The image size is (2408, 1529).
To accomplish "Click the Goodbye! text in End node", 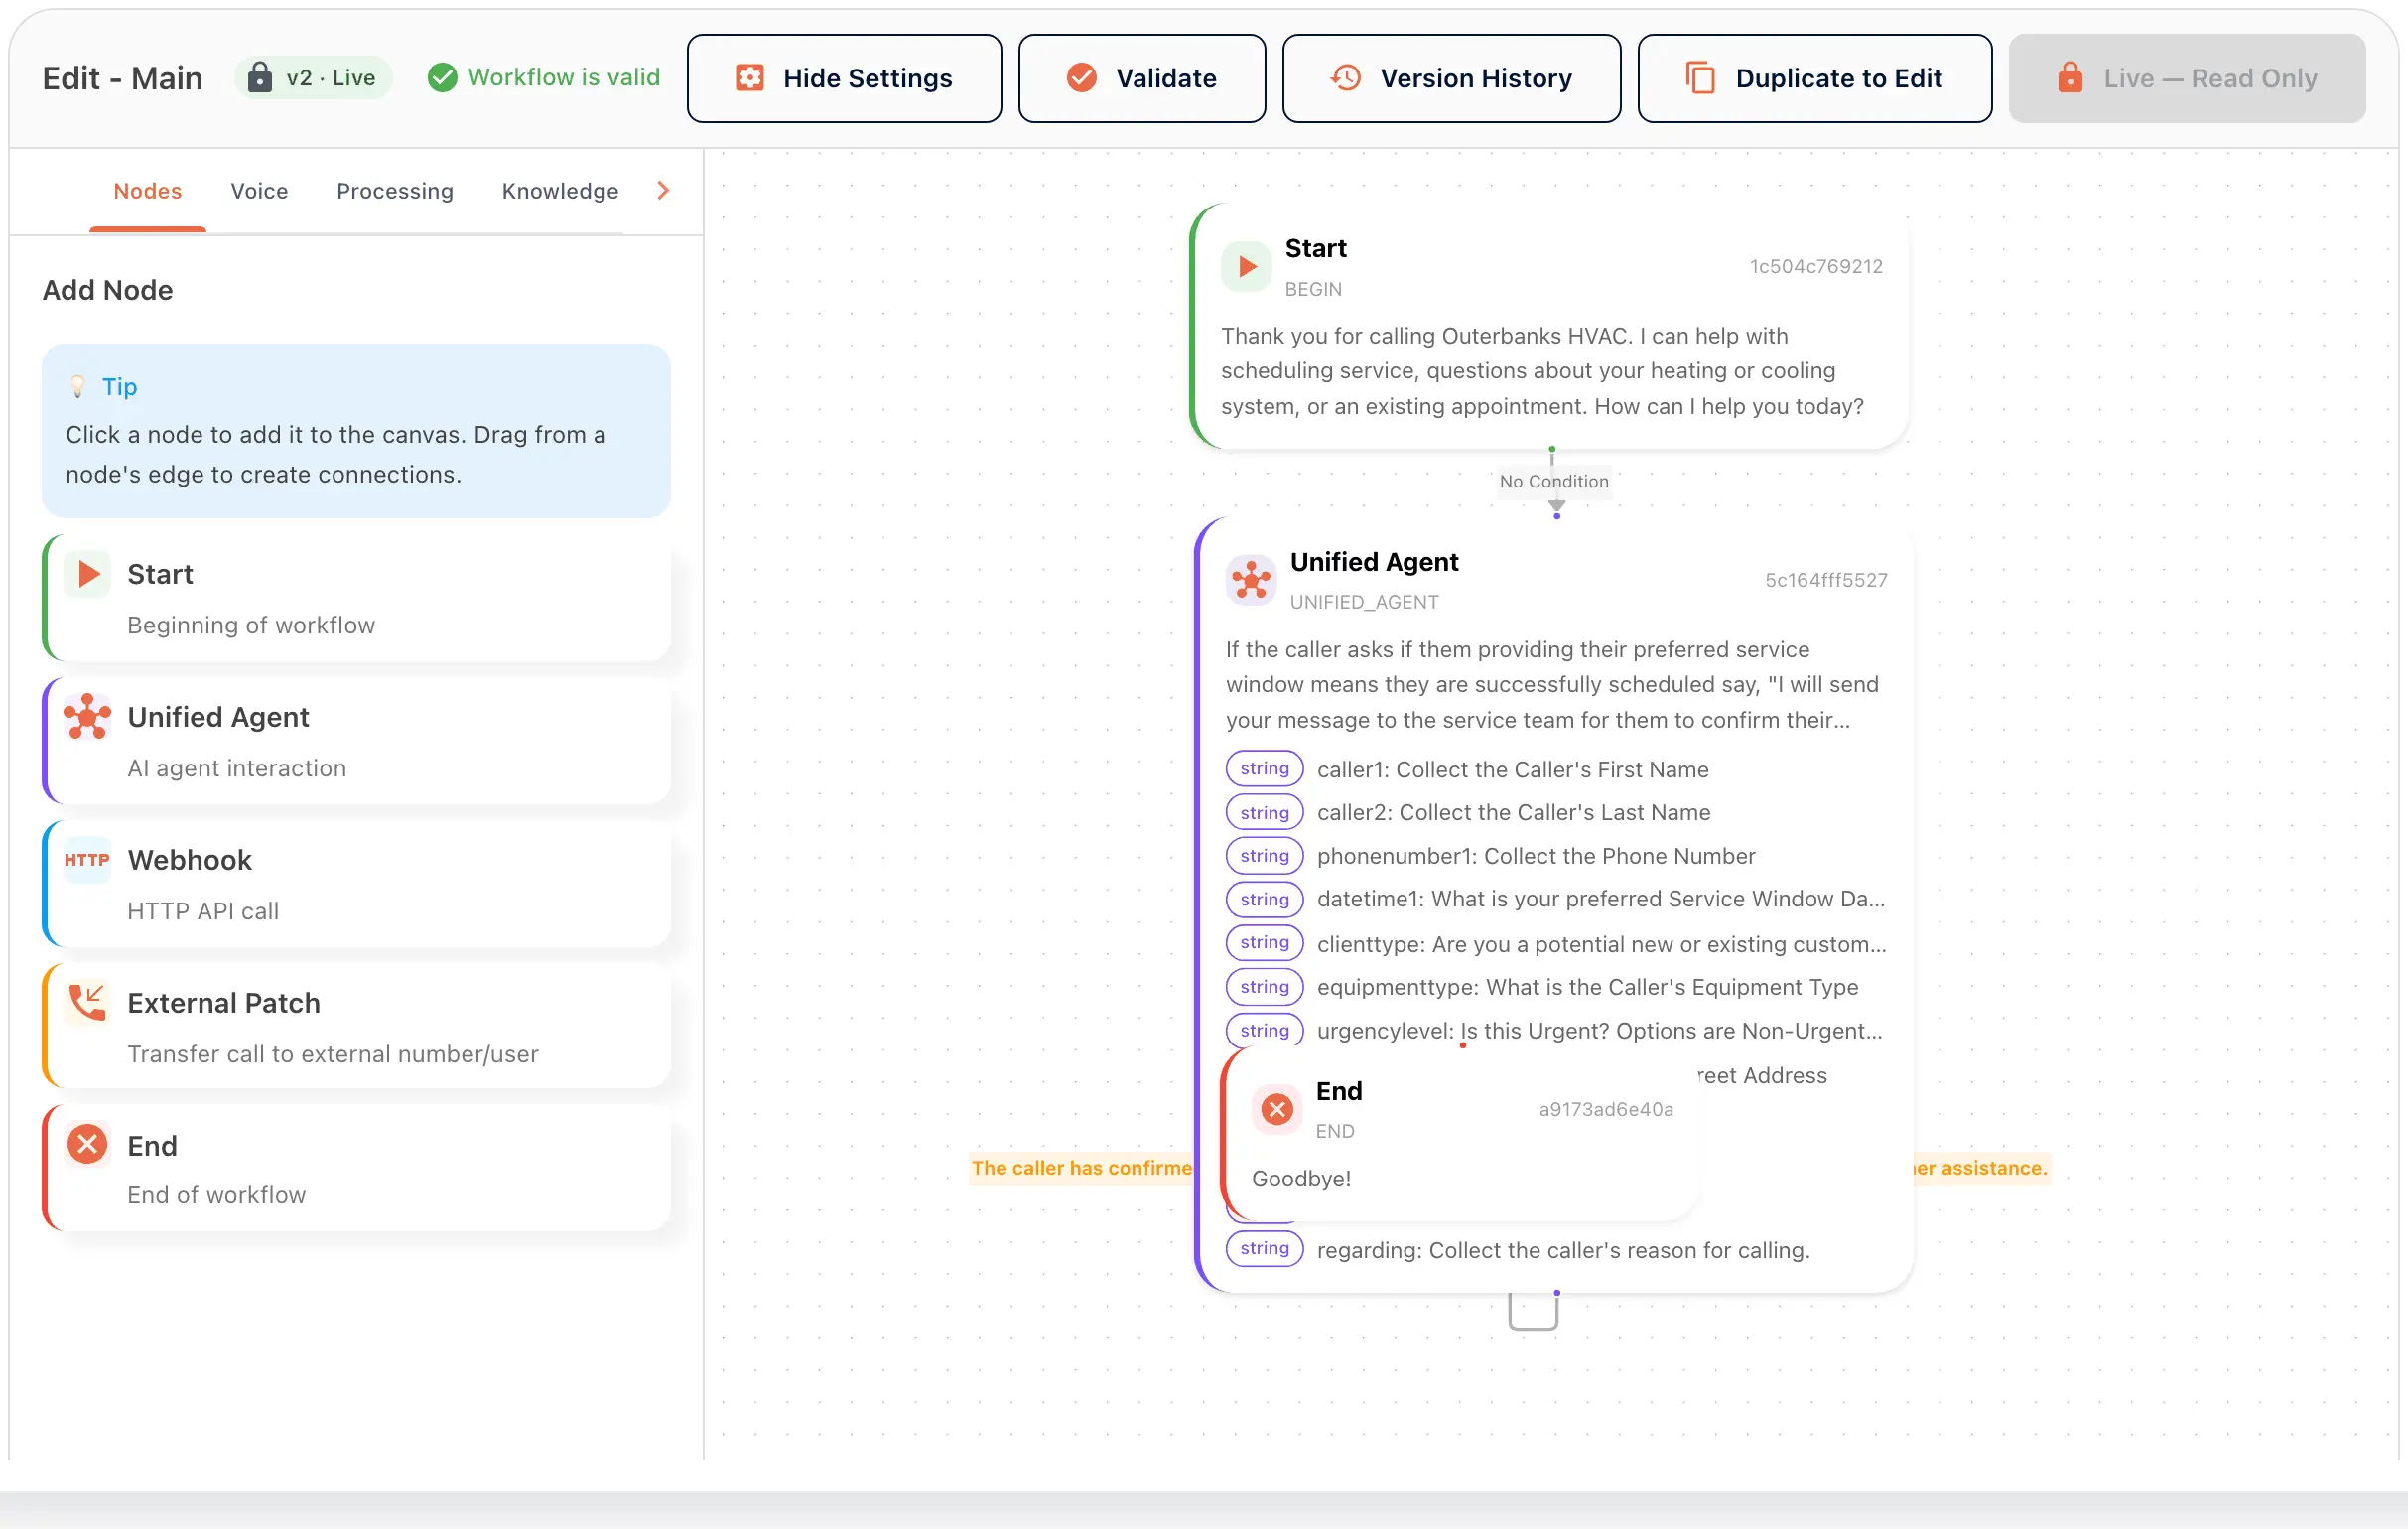I will click(x=1301, y=1178).
